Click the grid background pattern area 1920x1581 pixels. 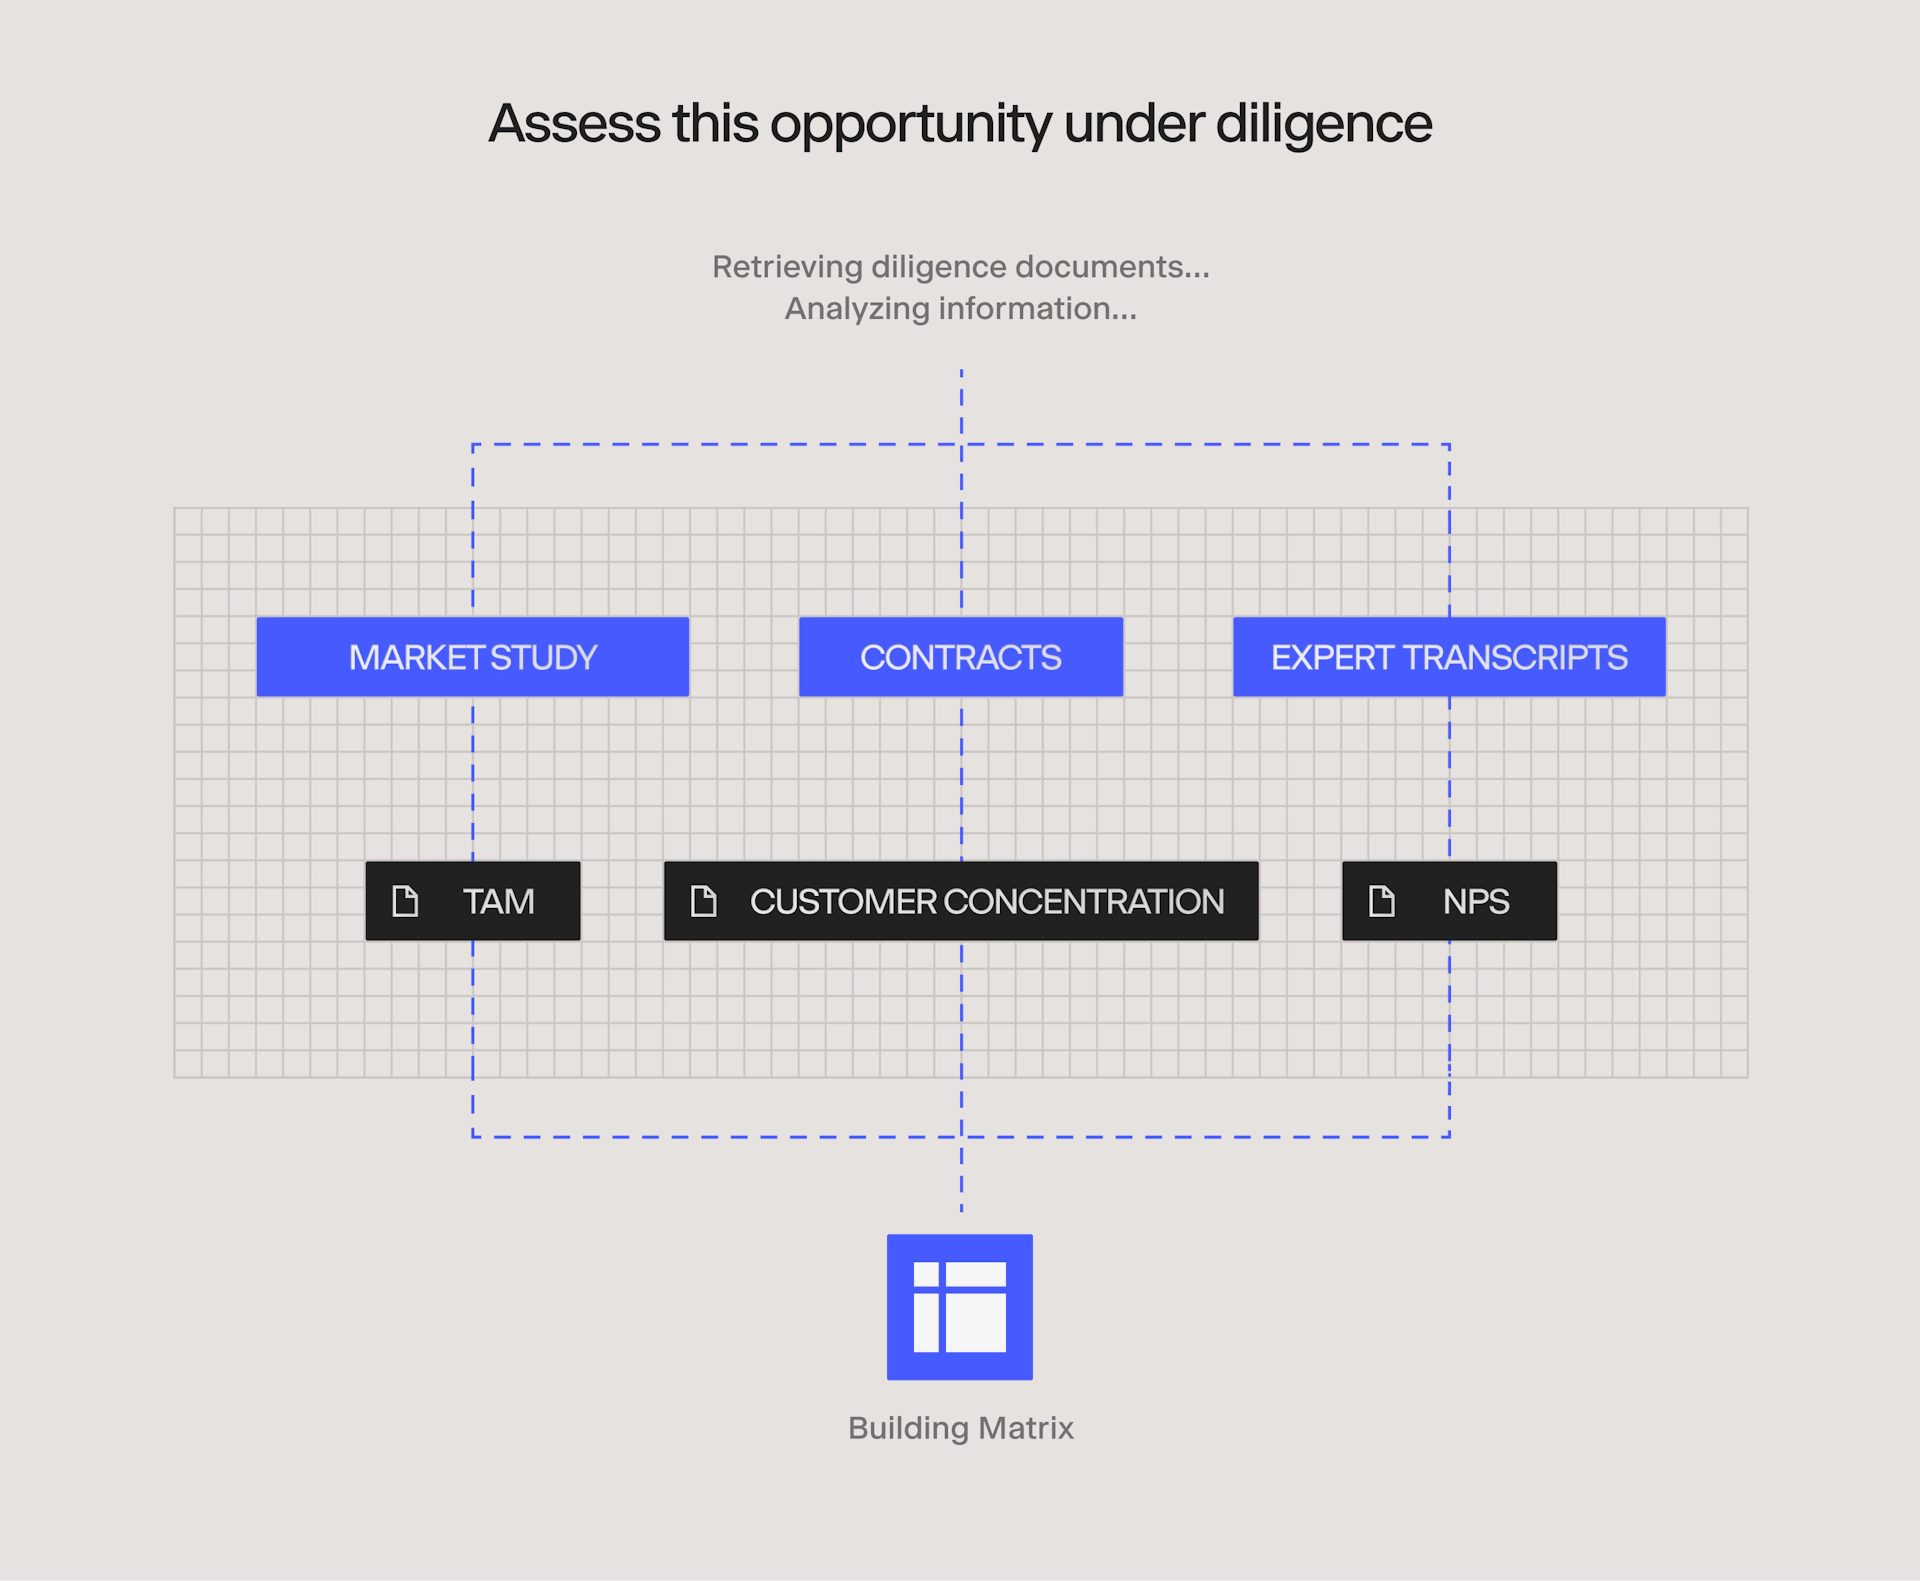click(962, 798)
